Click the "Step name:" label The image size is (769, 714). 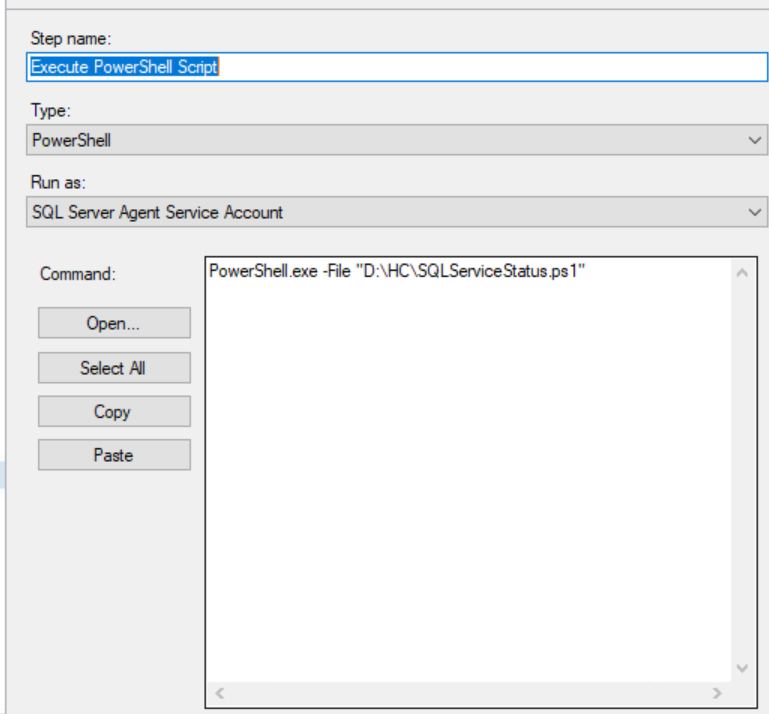click(x=71, y=39)
